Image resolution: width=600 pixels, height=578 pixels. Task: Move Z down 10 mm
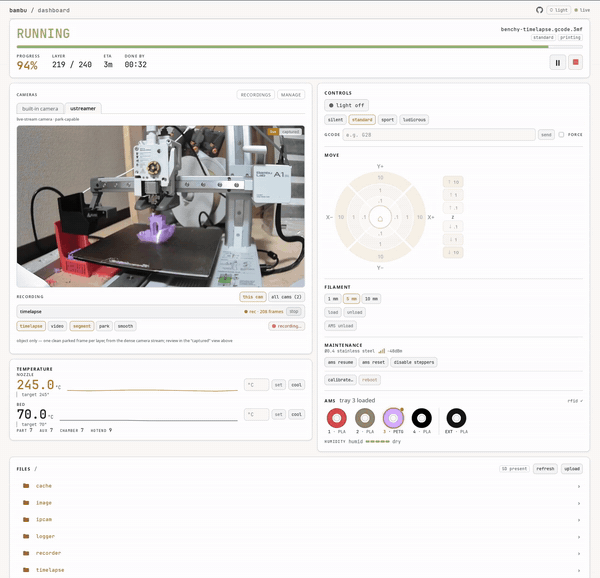pyautogui.click(x=453, y=252)
